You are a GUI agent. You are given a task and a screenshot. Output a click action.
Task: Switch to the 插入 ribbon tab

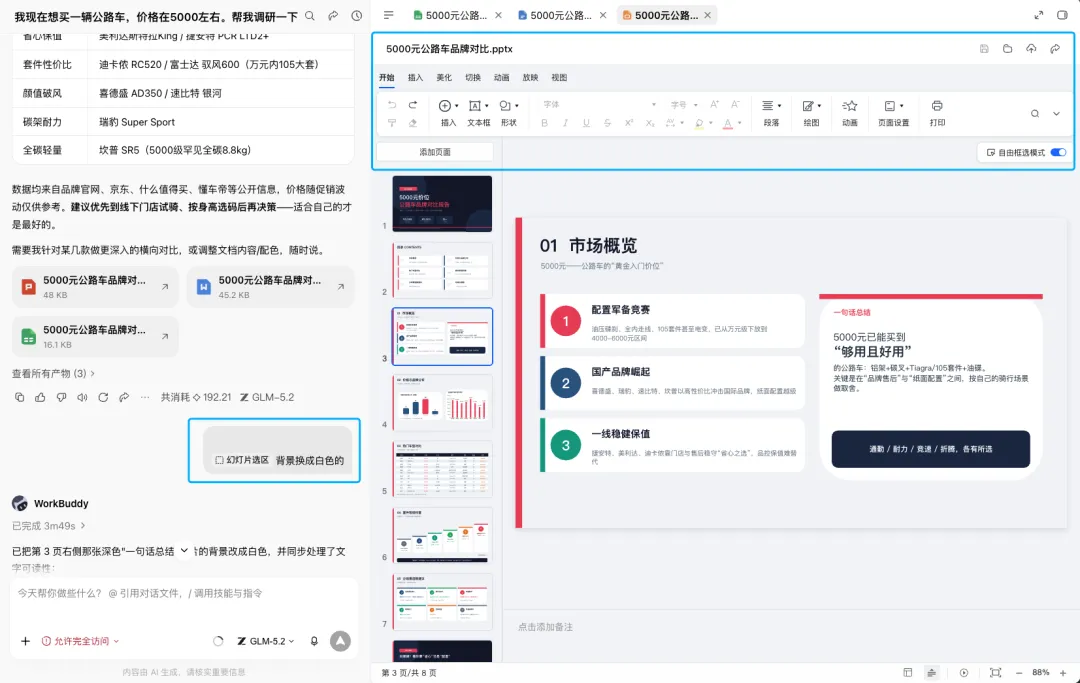point(415,78)
